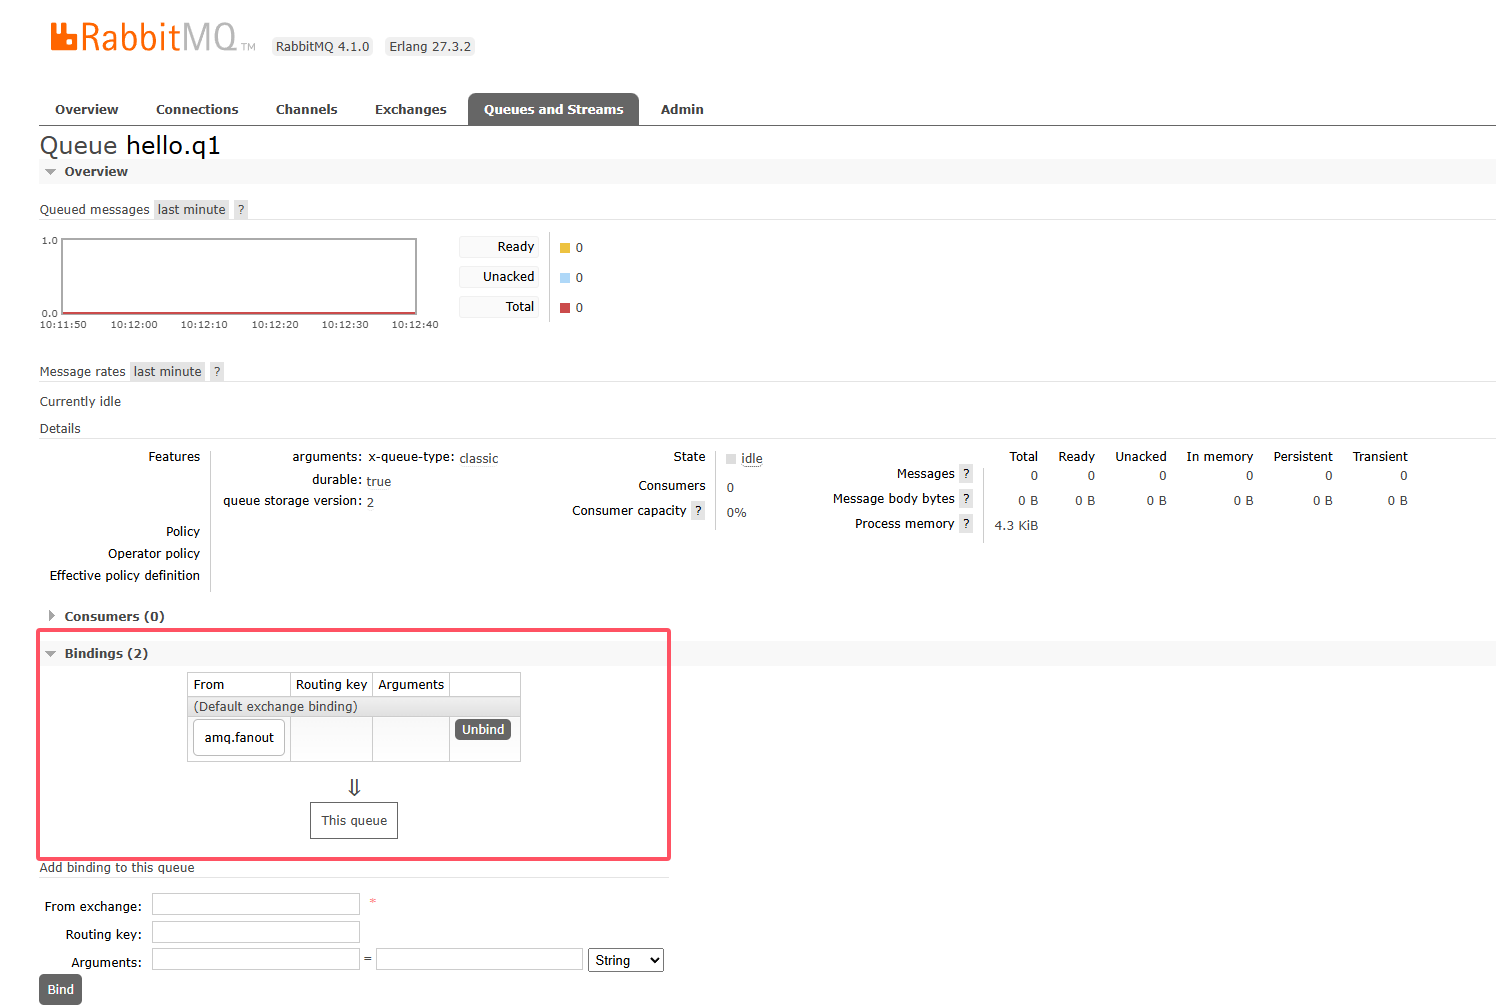Click the (Default exchange binding) row

tap(354, 707)
